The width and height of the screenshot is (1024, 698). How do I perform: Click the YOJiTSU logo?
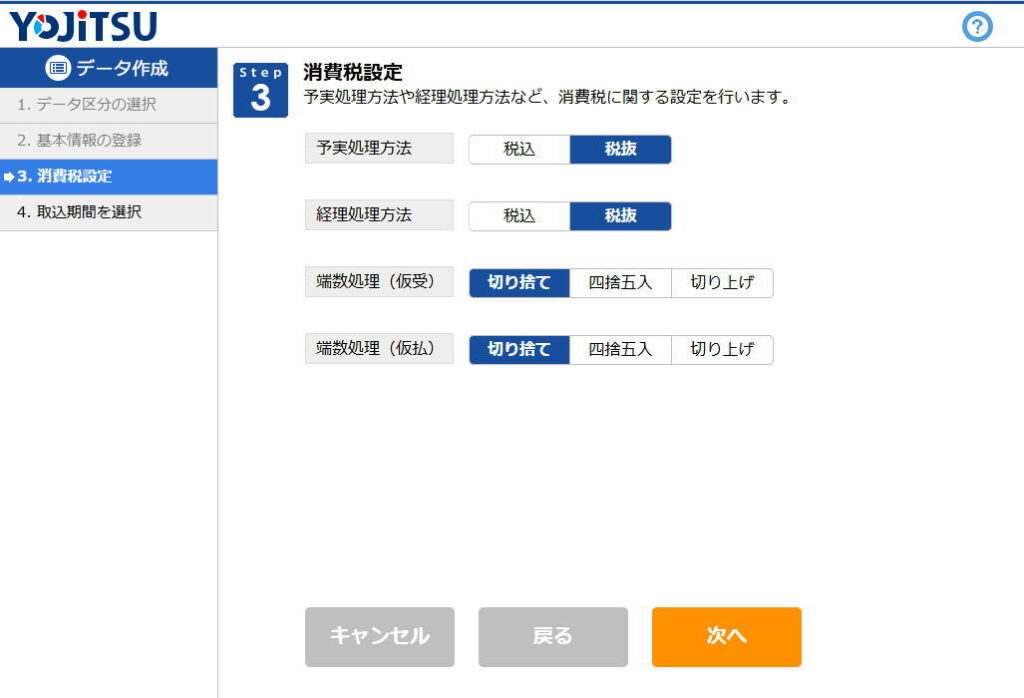click(x=82, y=26)
